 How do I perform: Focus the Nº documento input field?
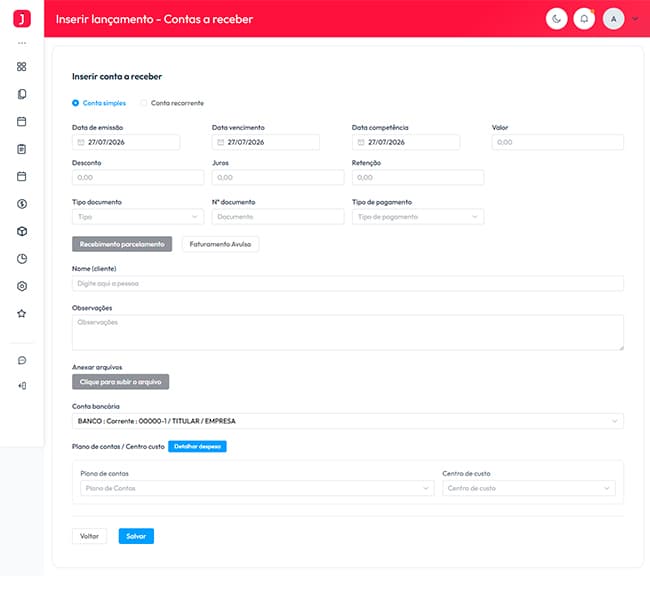coord(278,217)
